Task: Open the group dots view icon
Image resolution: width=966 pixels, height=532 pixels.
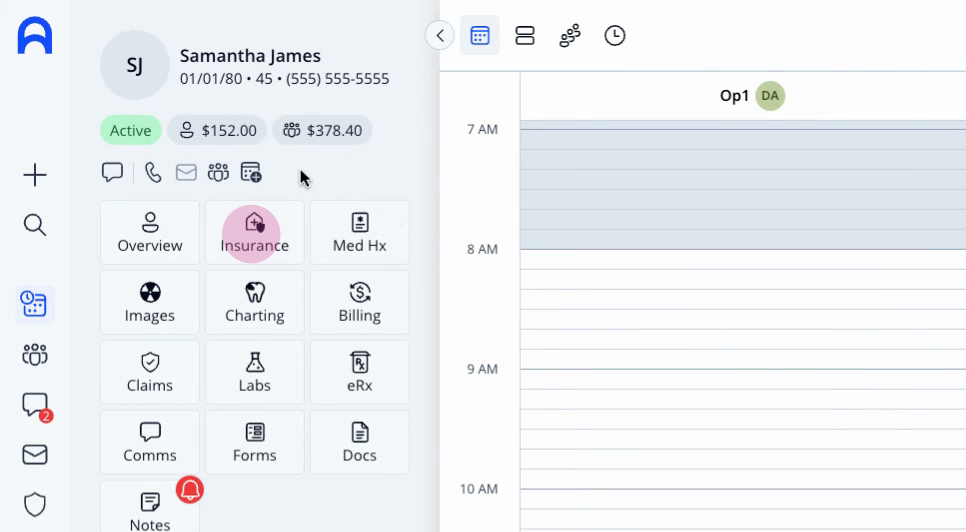Action: [570, 36]
